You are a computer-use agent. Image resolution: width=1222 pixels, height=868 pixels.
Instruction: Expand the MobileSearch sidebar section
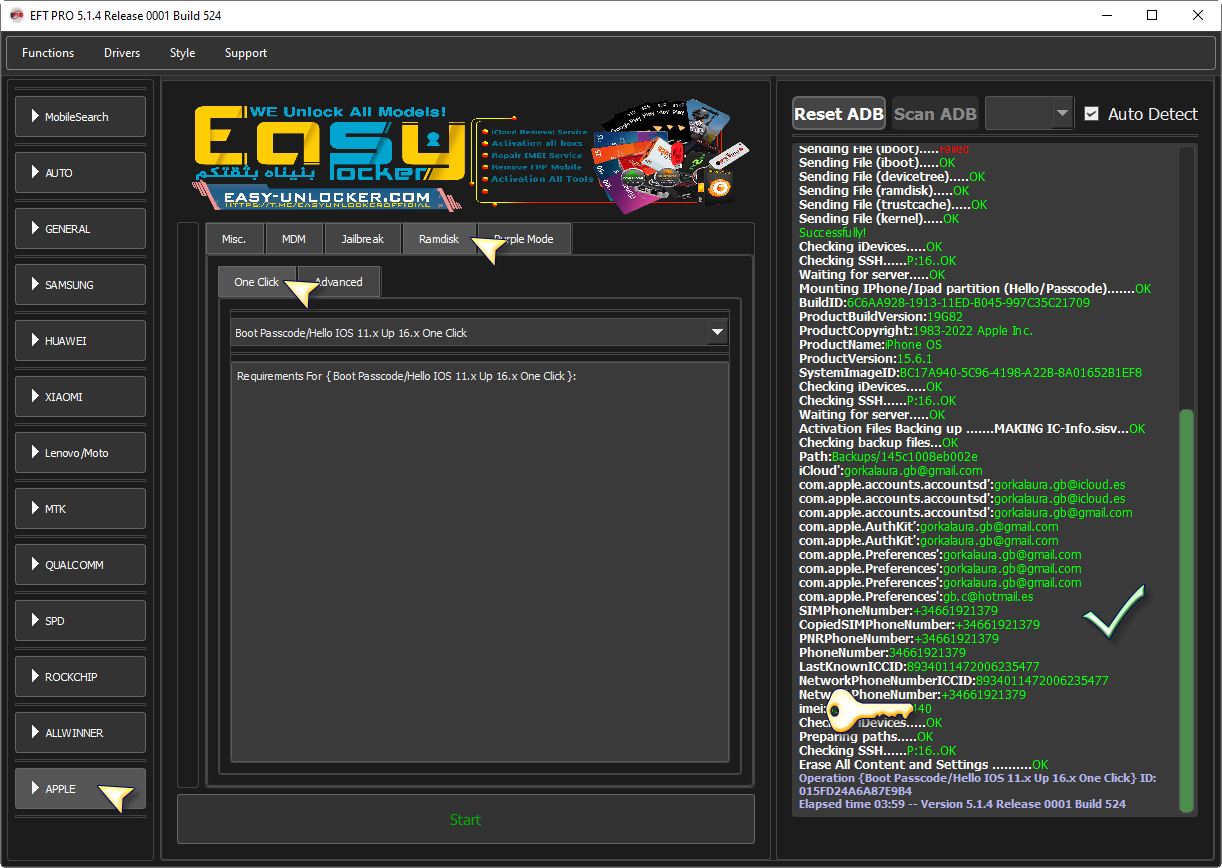(81, 117)
